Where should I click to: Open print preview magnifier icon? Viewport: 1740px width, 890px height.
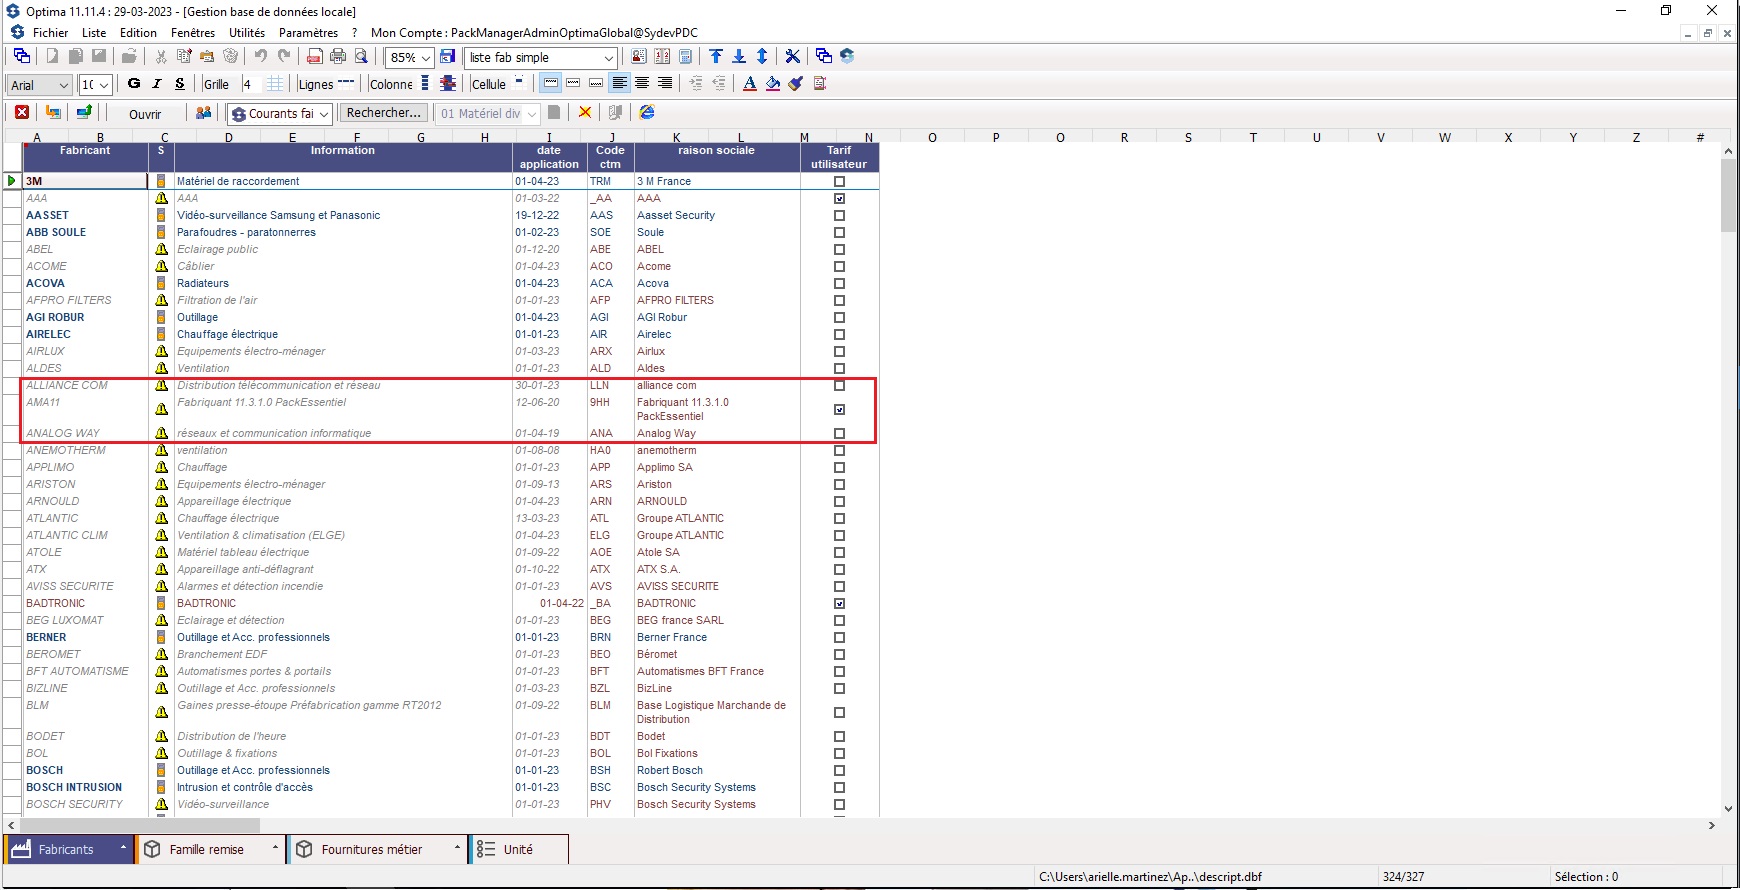click(361, 56)
